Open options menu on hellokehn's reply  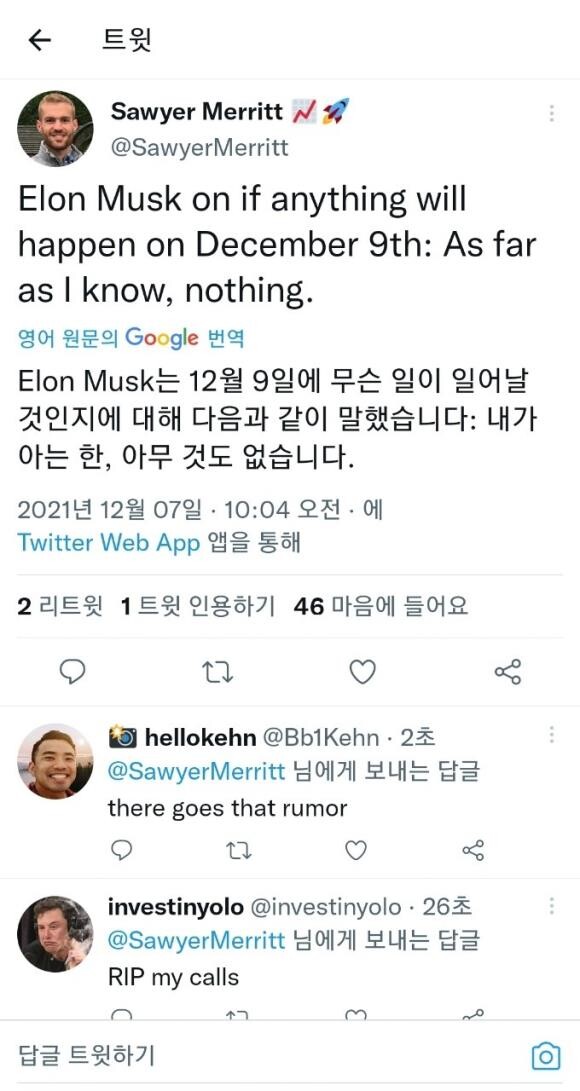pyautogui.click(x=551, y=734)
